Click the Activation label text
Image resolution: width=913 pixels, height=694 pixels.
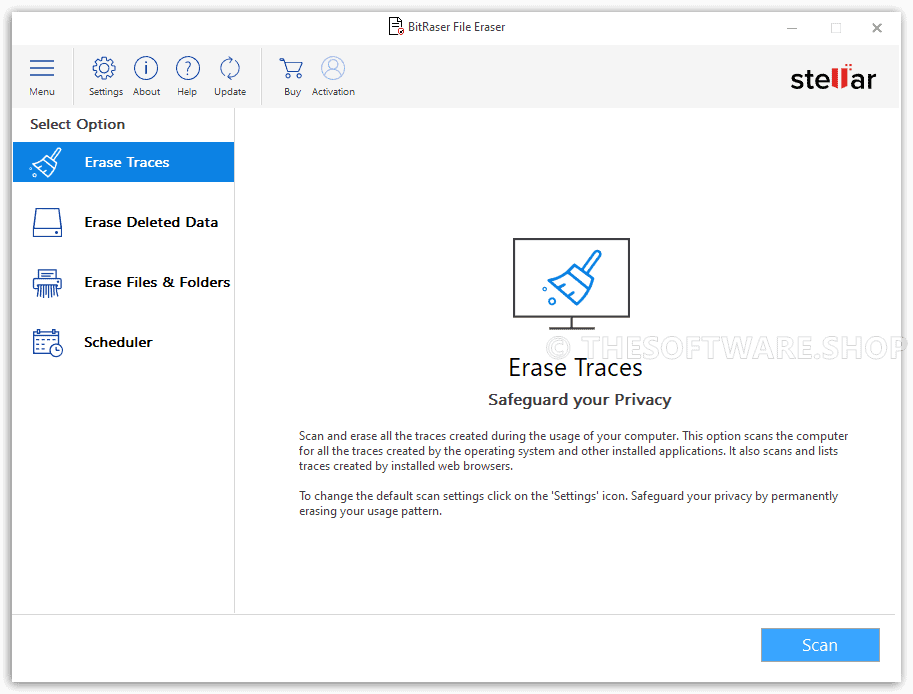coord(333,92)
